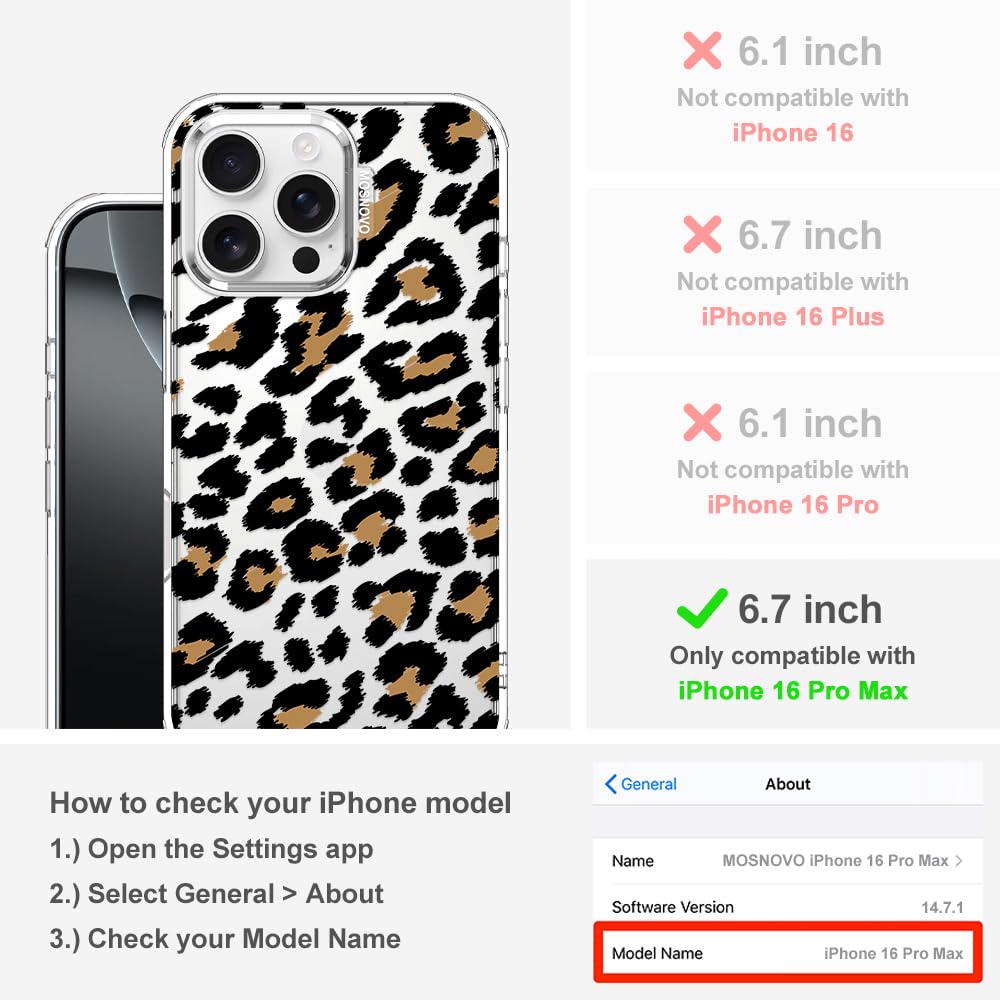Select the Software Version row
The height and width of the screenshot is (1000, 1000).
pos(788,907)
